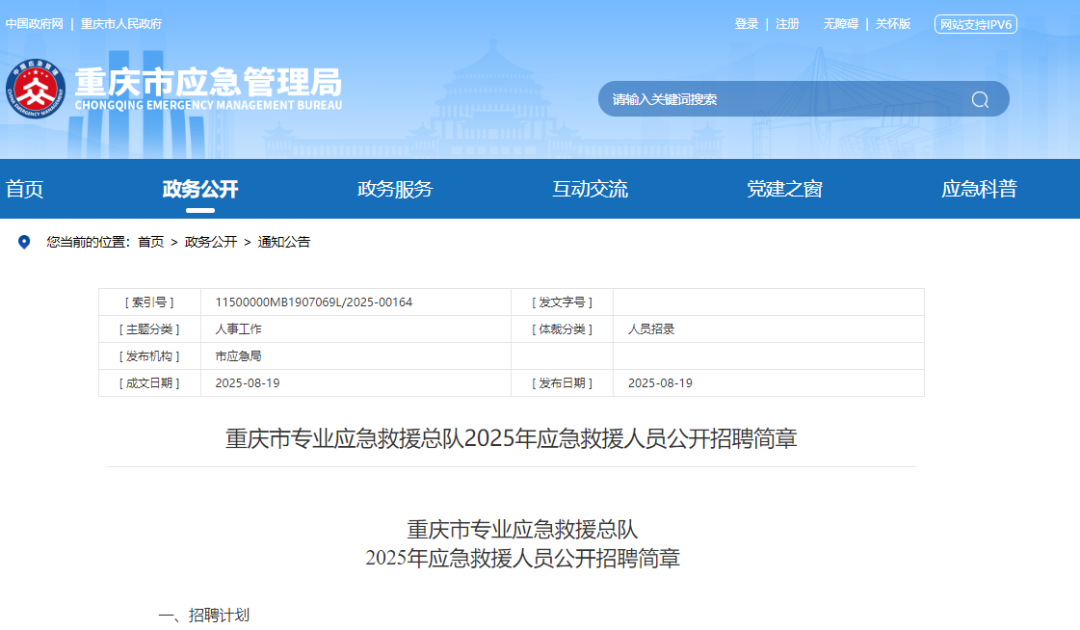This screenshot has height=630, width=1080.
Task: Enable 无障碍 accessibility mode
Action: coord(840,24)
